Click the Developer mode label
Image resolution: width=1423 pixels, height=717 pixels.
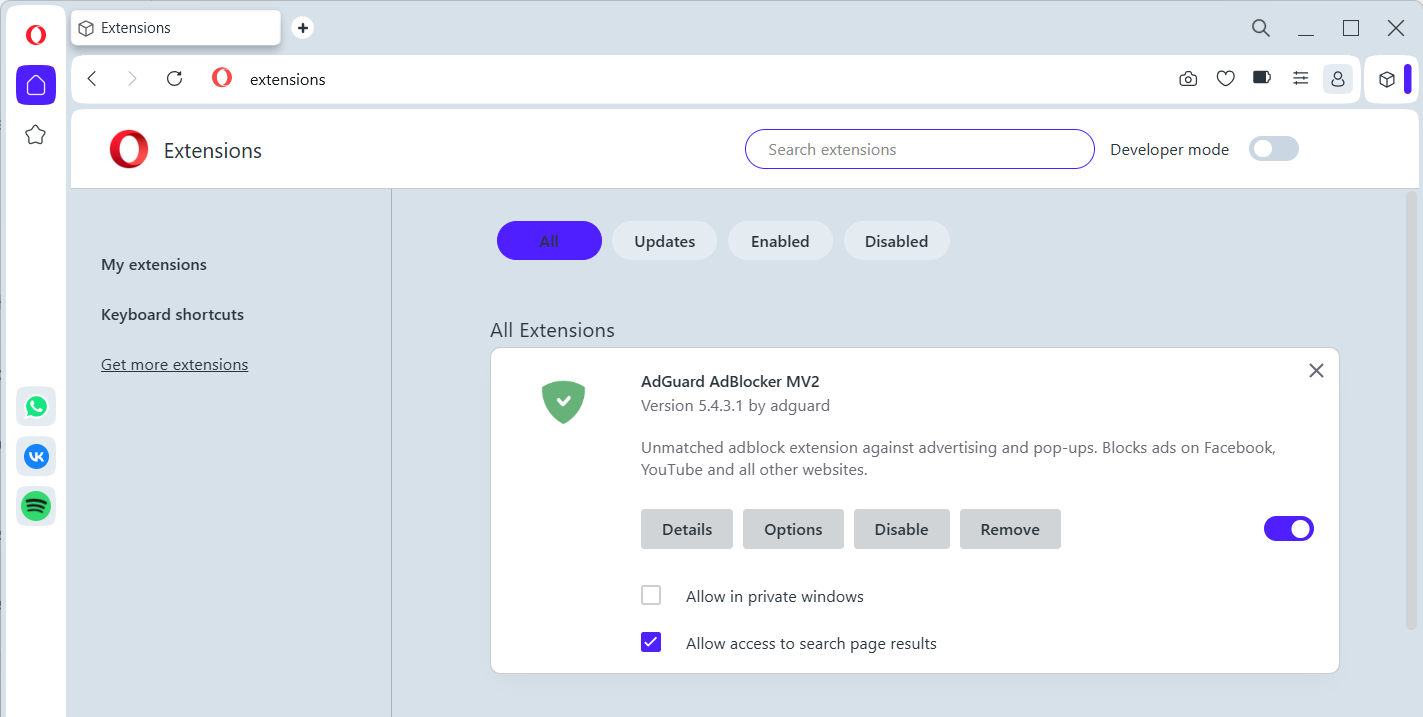[x=1169, y=149]
